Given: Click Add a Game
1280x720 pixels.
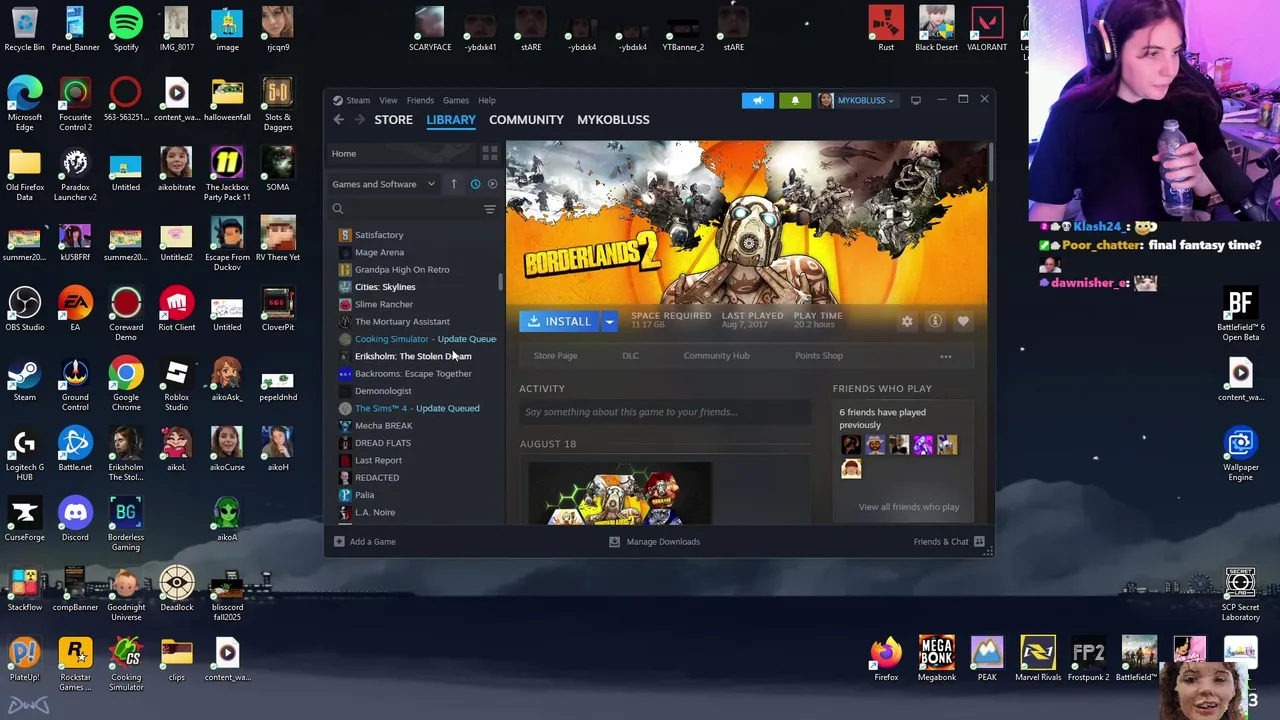Looking at the screenshot, I should point(364,541).
